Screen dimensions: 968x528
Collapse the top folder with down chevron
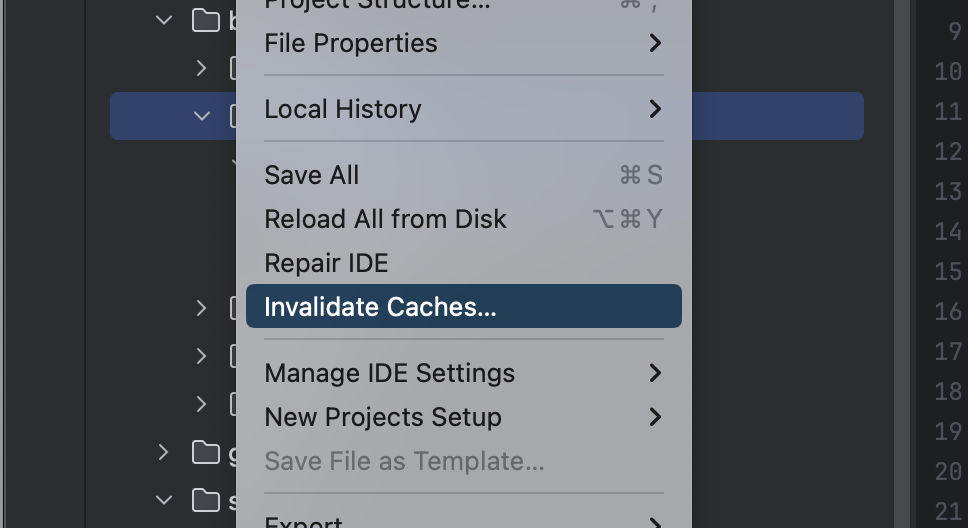164,20
